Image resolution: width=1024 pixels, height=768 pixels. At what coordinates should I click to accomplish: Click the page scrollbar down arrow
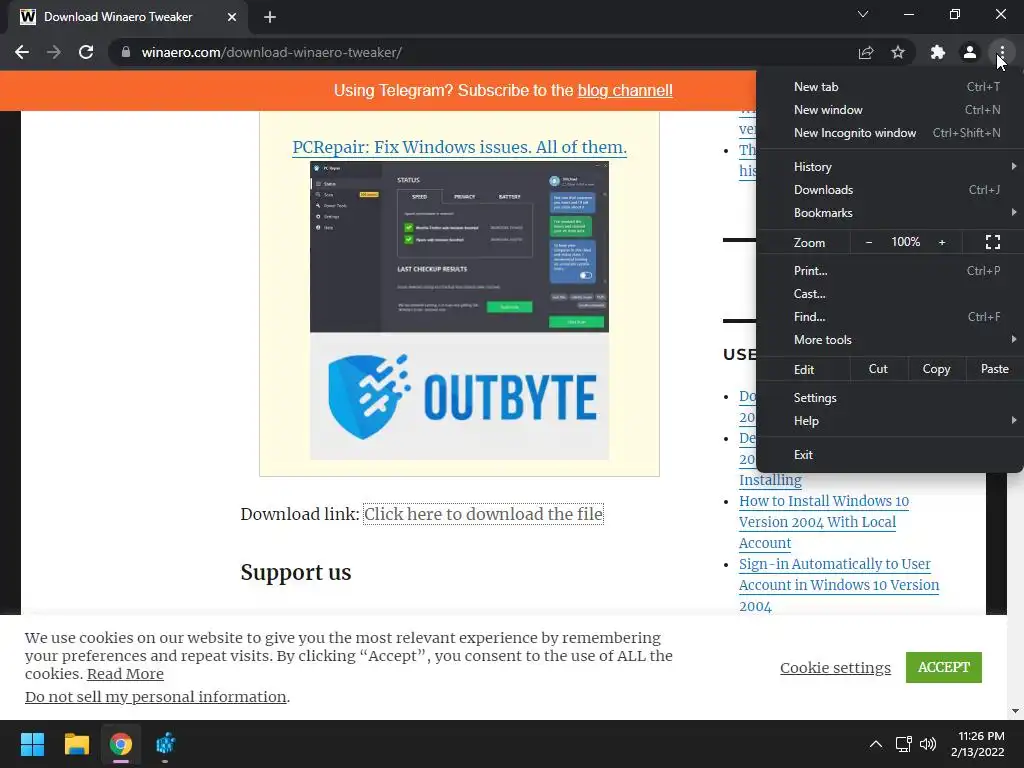pyautogui.click(x=1015, y=711)
